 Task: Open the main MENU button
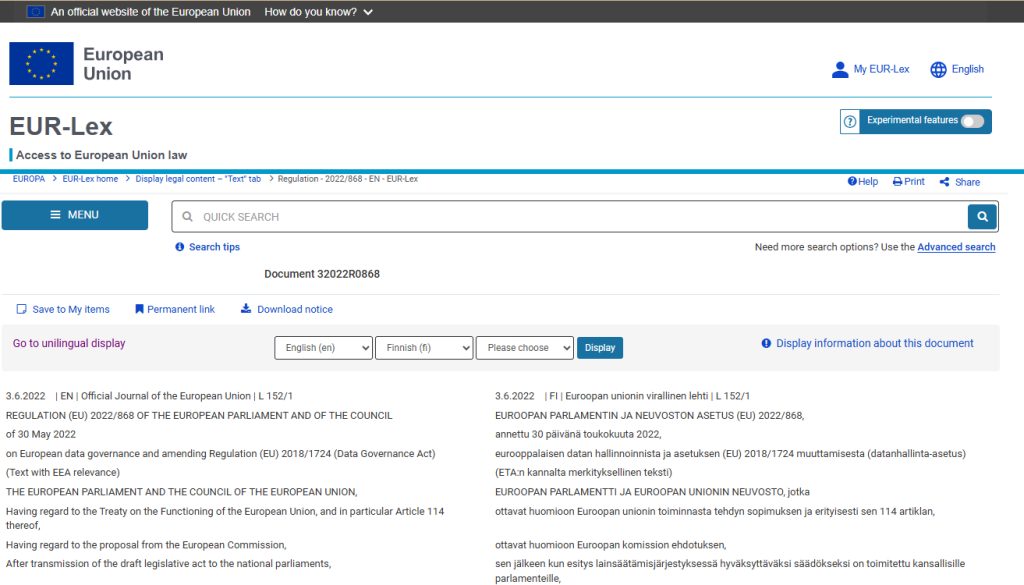[75, 215]
